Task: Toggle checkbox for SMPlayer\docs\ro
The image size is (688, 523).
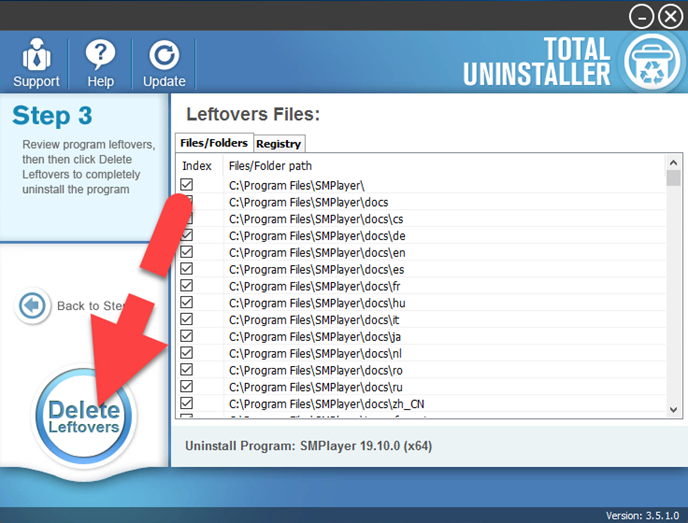Action: [x=186, y=369]
